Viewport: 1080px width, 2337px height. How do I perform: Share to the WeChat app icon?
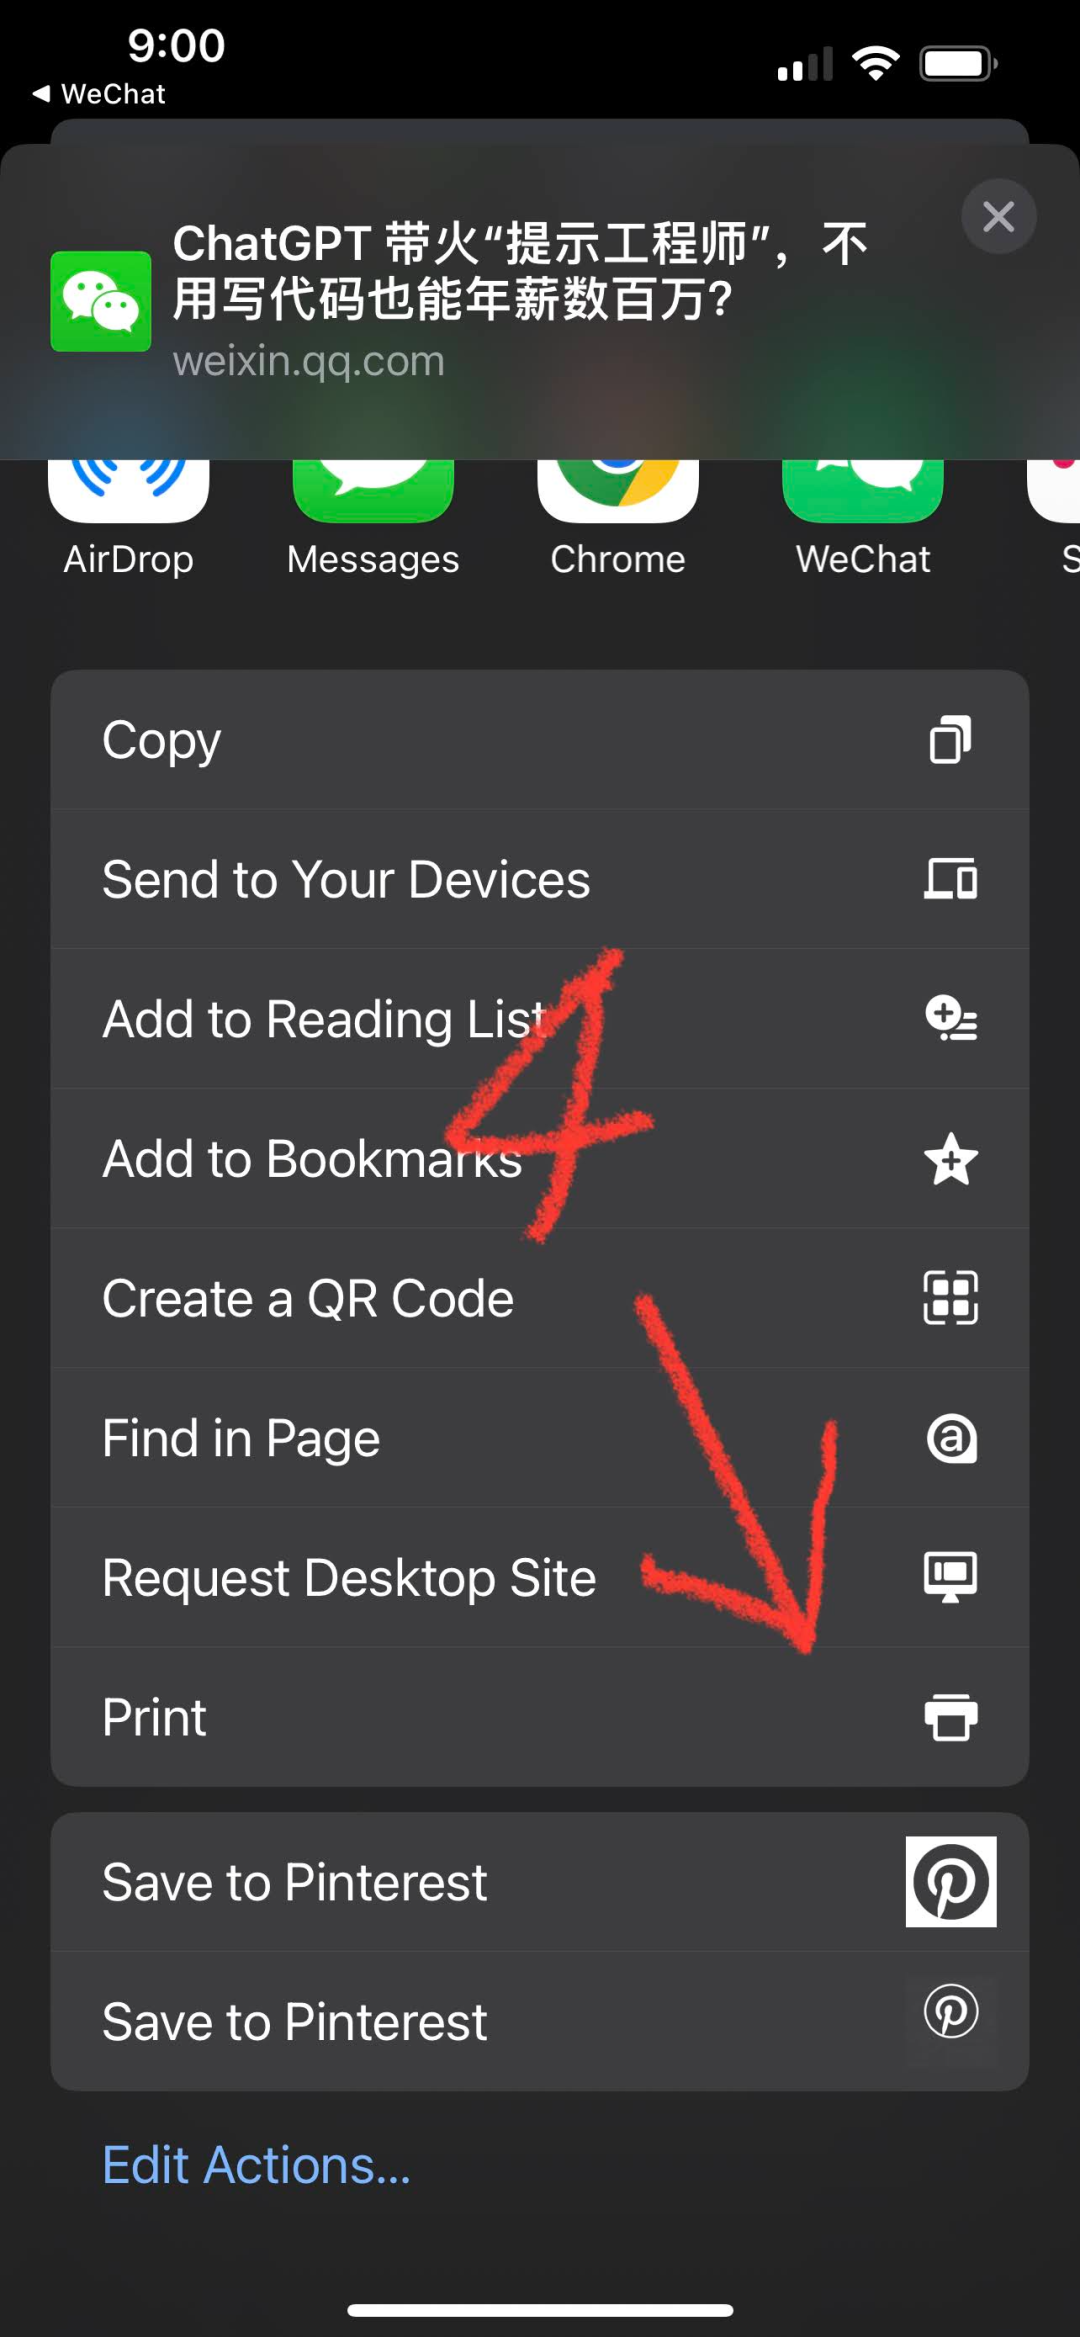(863, 492)
